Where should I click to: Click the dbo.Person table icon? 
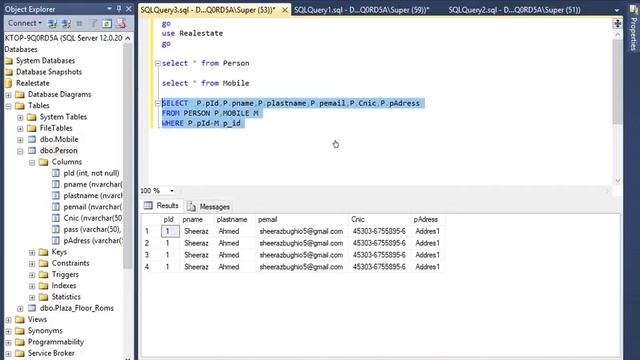[32, 151]
